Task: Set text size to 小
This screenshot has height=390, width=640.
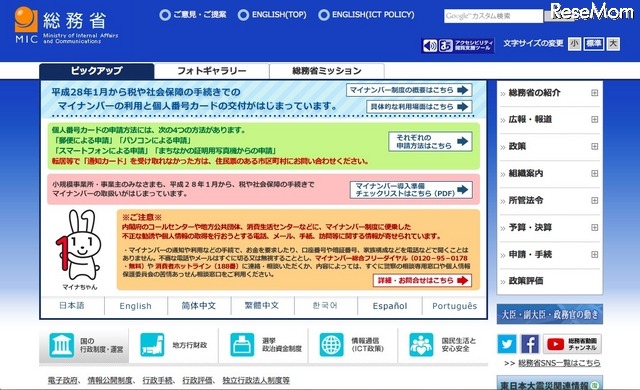Action: click(574, 44)
